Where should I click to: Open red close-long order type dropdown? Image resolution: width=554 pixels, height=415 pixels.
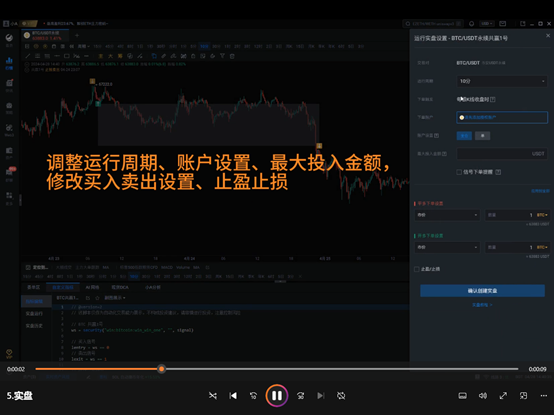pos(447,215)
